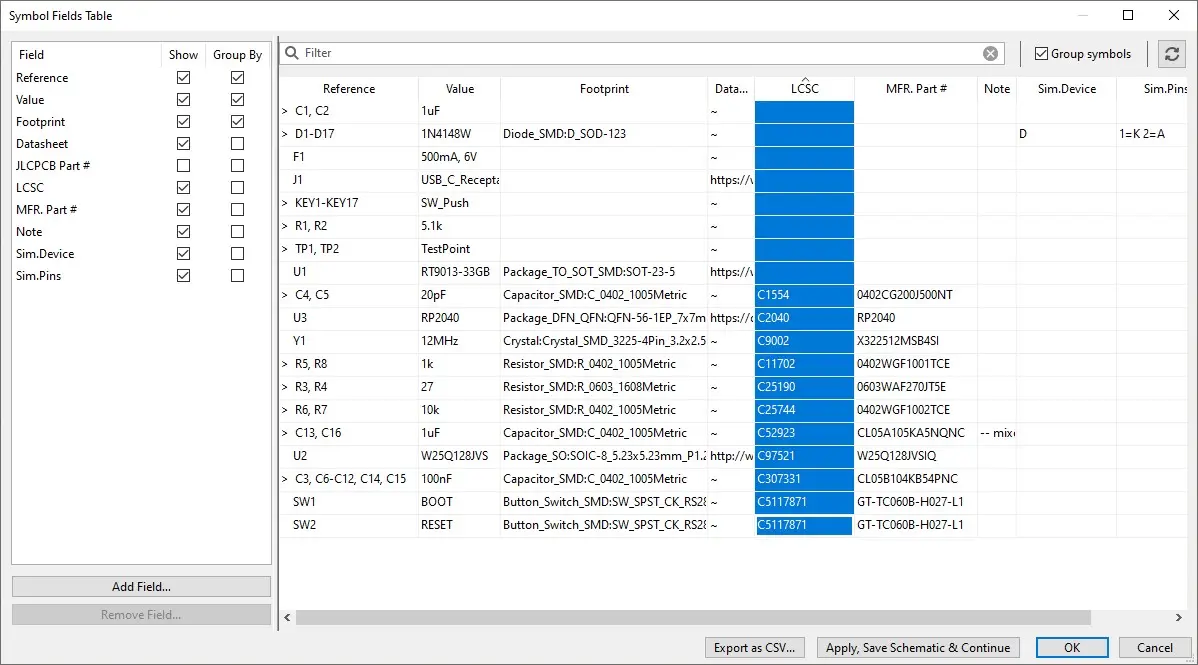The image size is (1198, 665).
Task: Select LCSC cell C2040
Action: [805, 318]
